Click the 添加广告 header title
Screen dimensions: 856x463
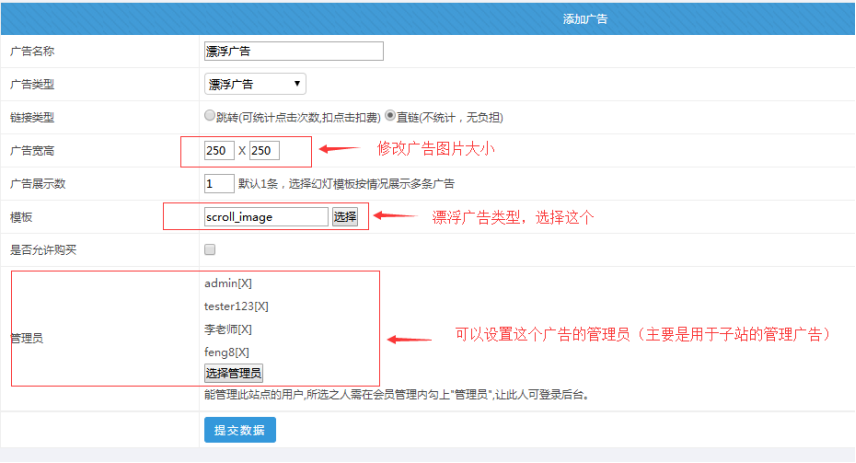coord(585,18)
